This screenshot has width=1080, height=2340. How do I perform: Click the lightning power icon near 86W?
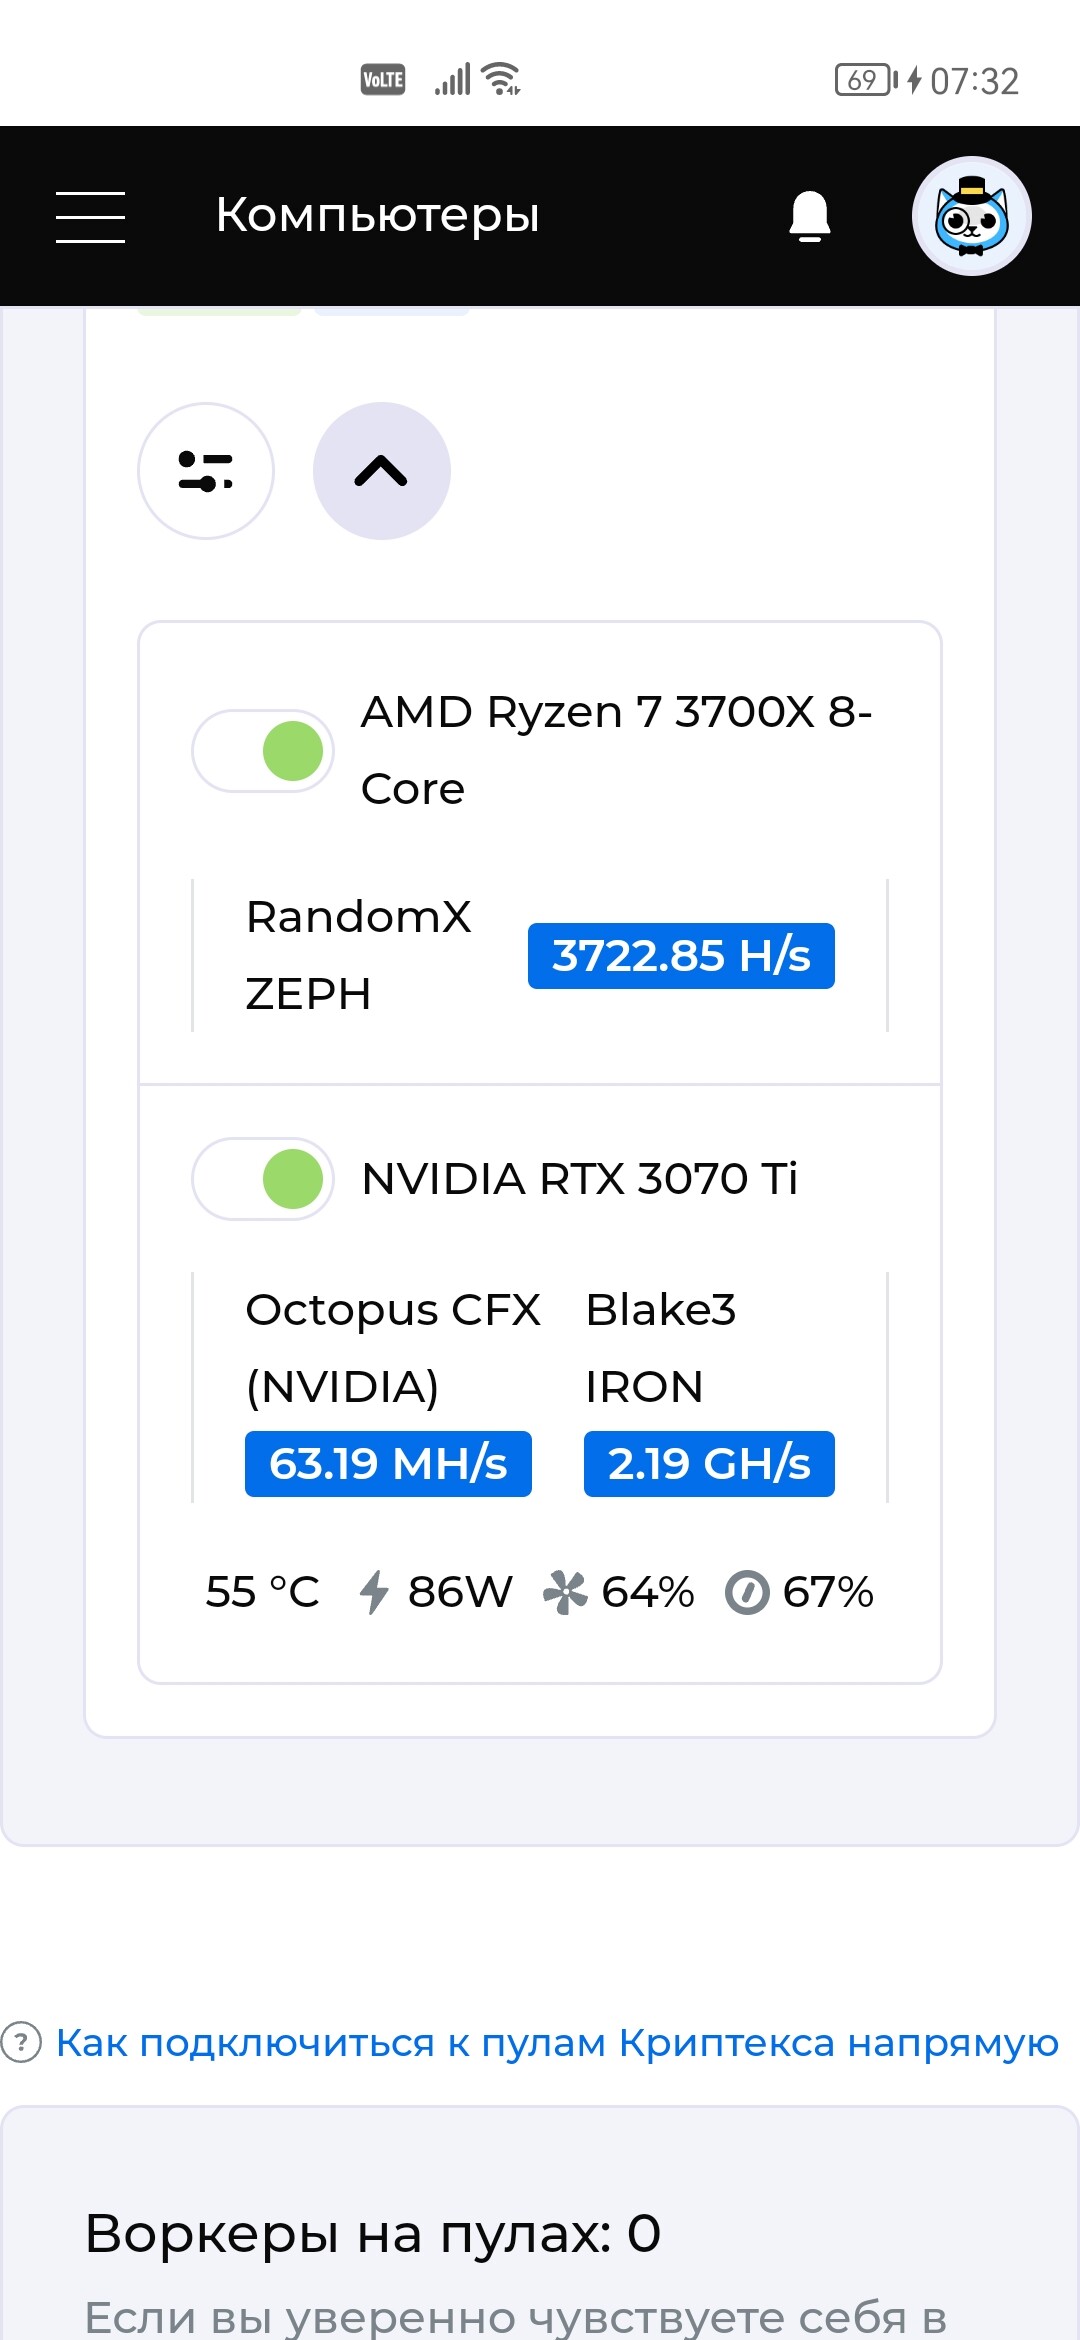[374, 1592]
